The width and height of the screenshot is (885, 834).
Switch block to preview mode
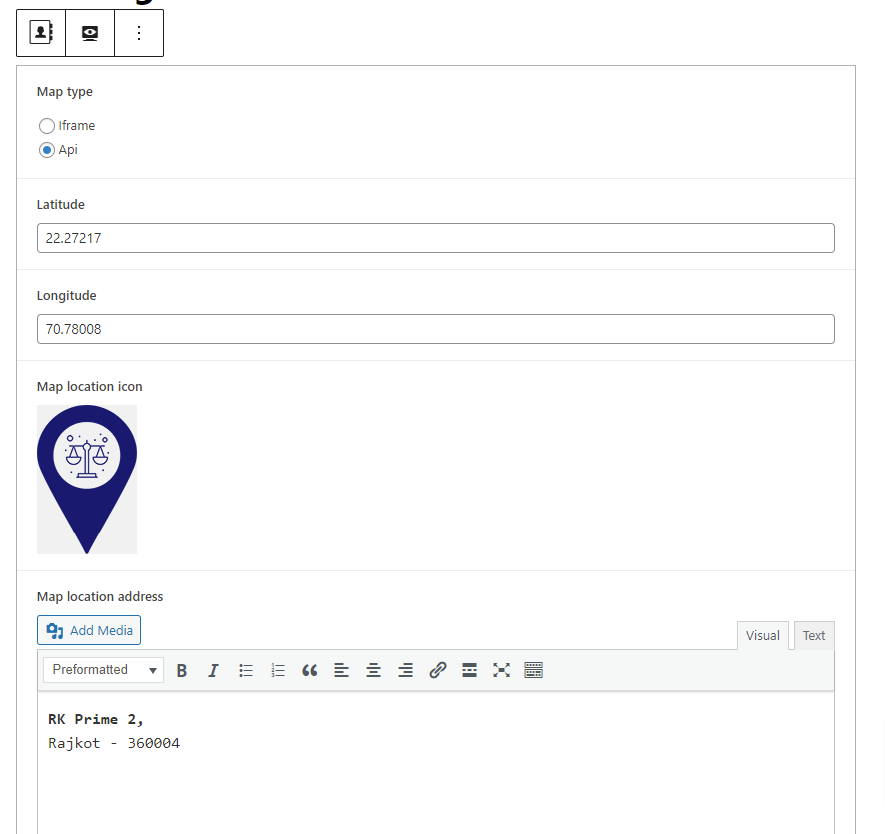point(90,33)
